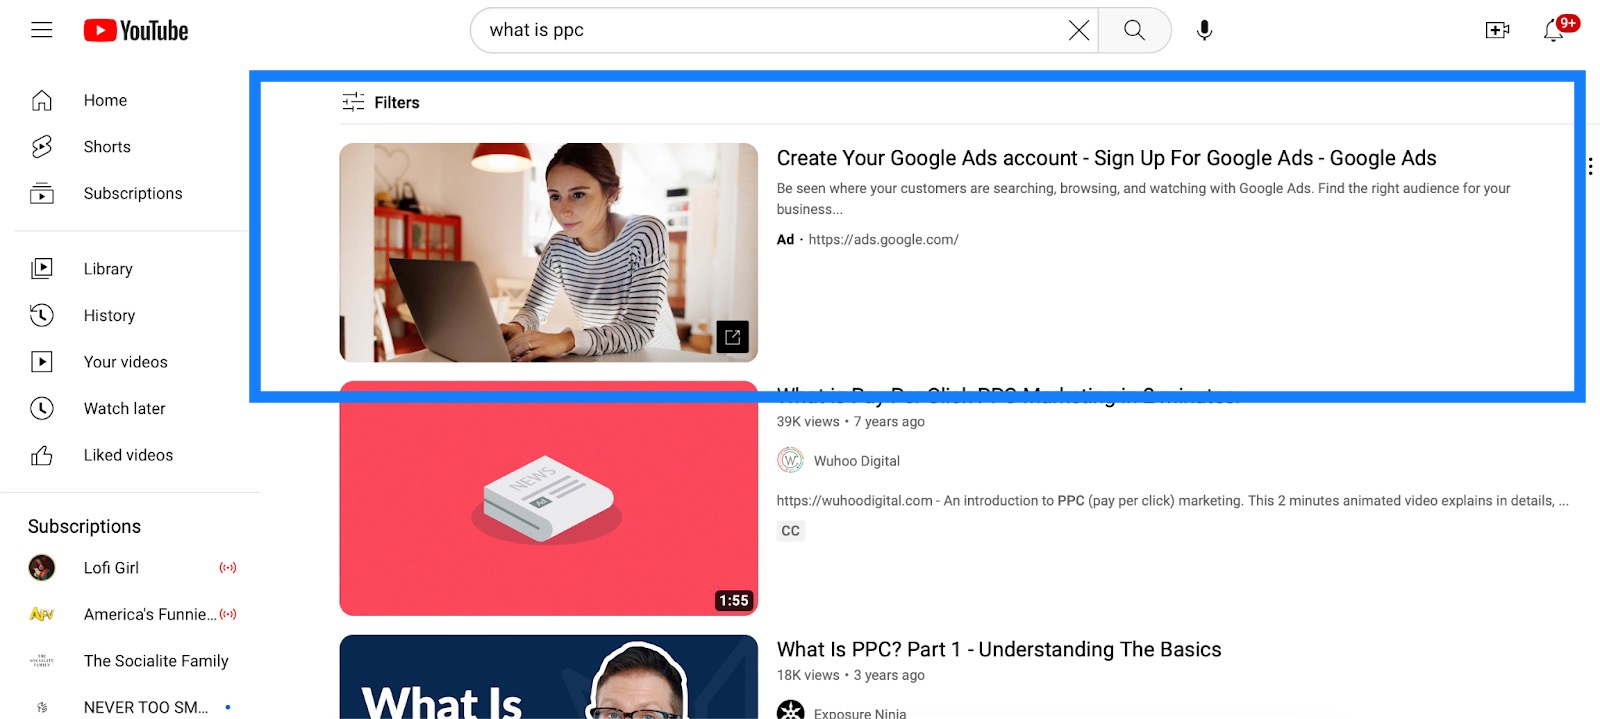
Task: Open the red 1:55 PPC video thumbnail
Action: [548, 498]
